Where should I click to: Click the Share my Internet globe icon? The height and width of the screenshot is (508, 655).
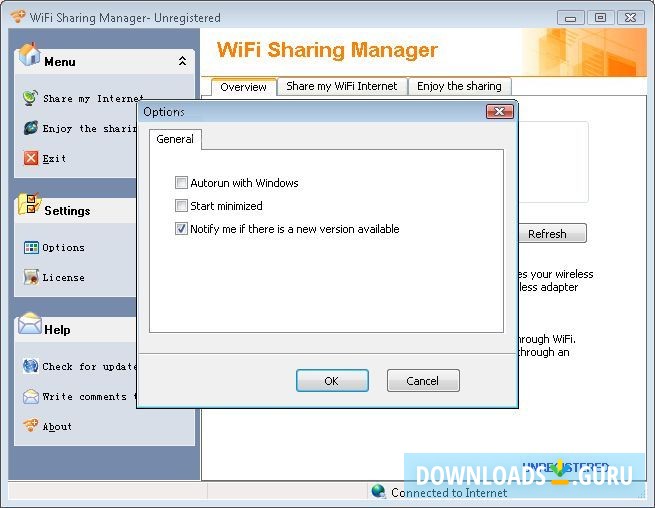[30, 98]
